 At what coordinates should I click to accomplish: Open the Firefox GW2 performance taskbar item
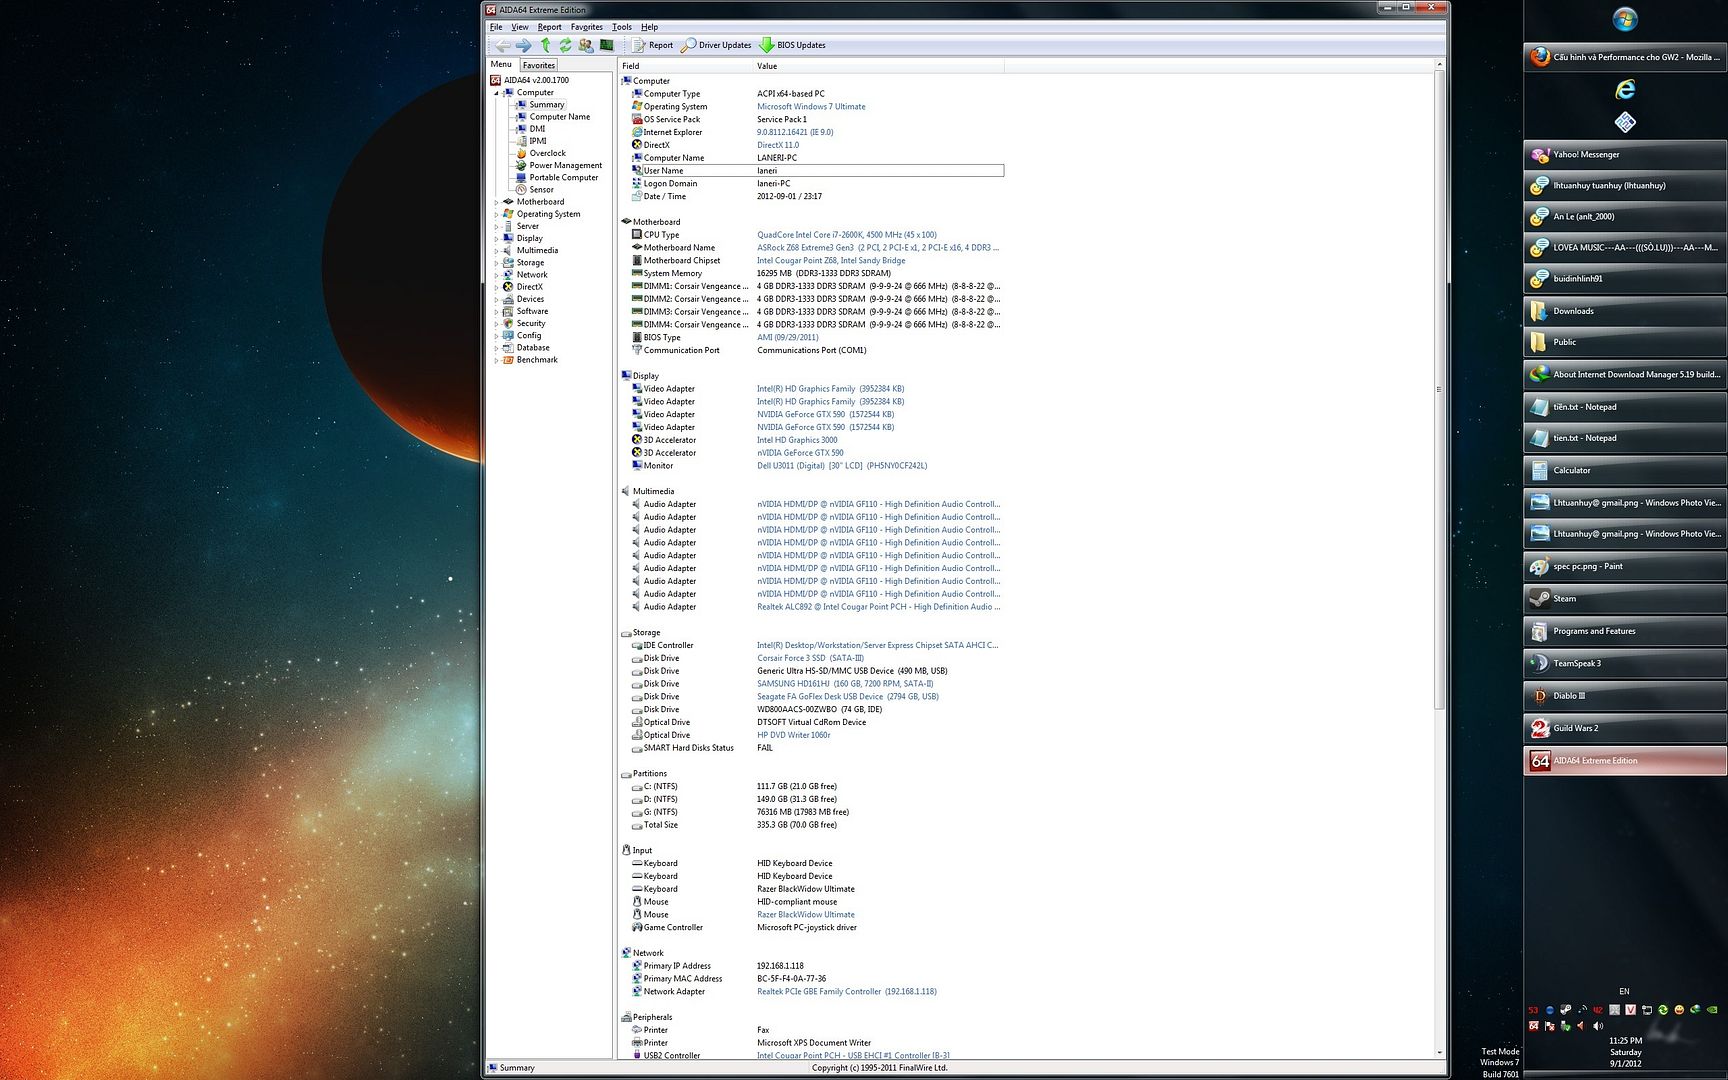pyautogui.click(x=1625, y=57)
